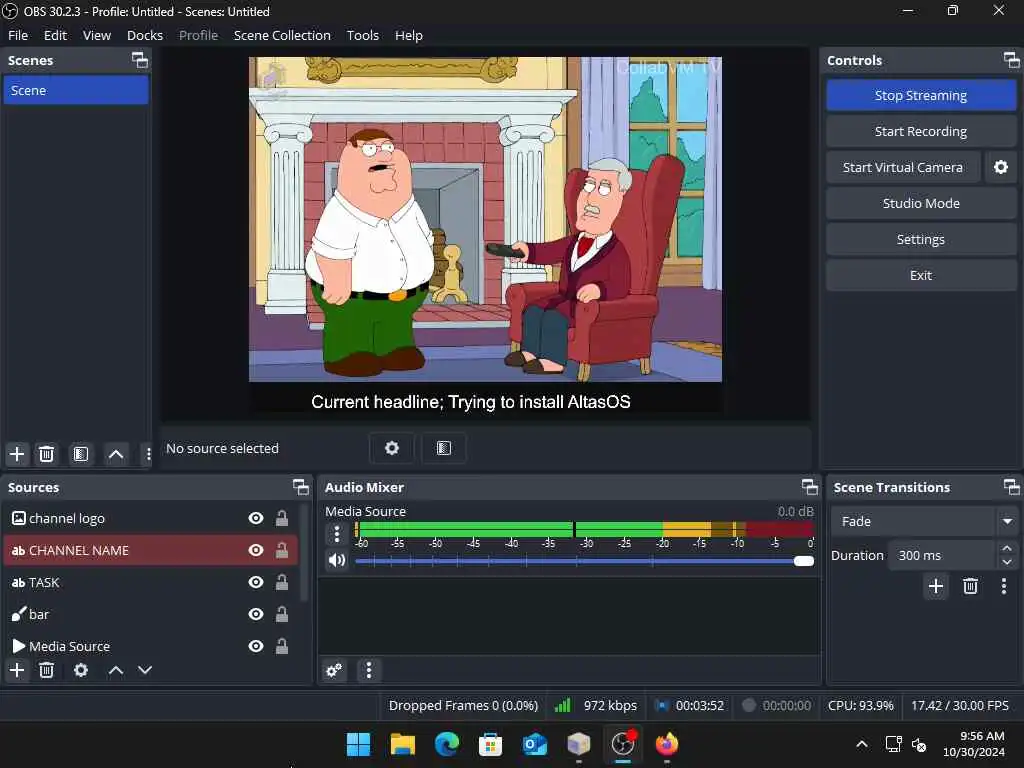This screenshot has width=1024, height=768.
Task: Open Audio Mixer toolbar three-dot menu
Action: [x=368, y=670]
